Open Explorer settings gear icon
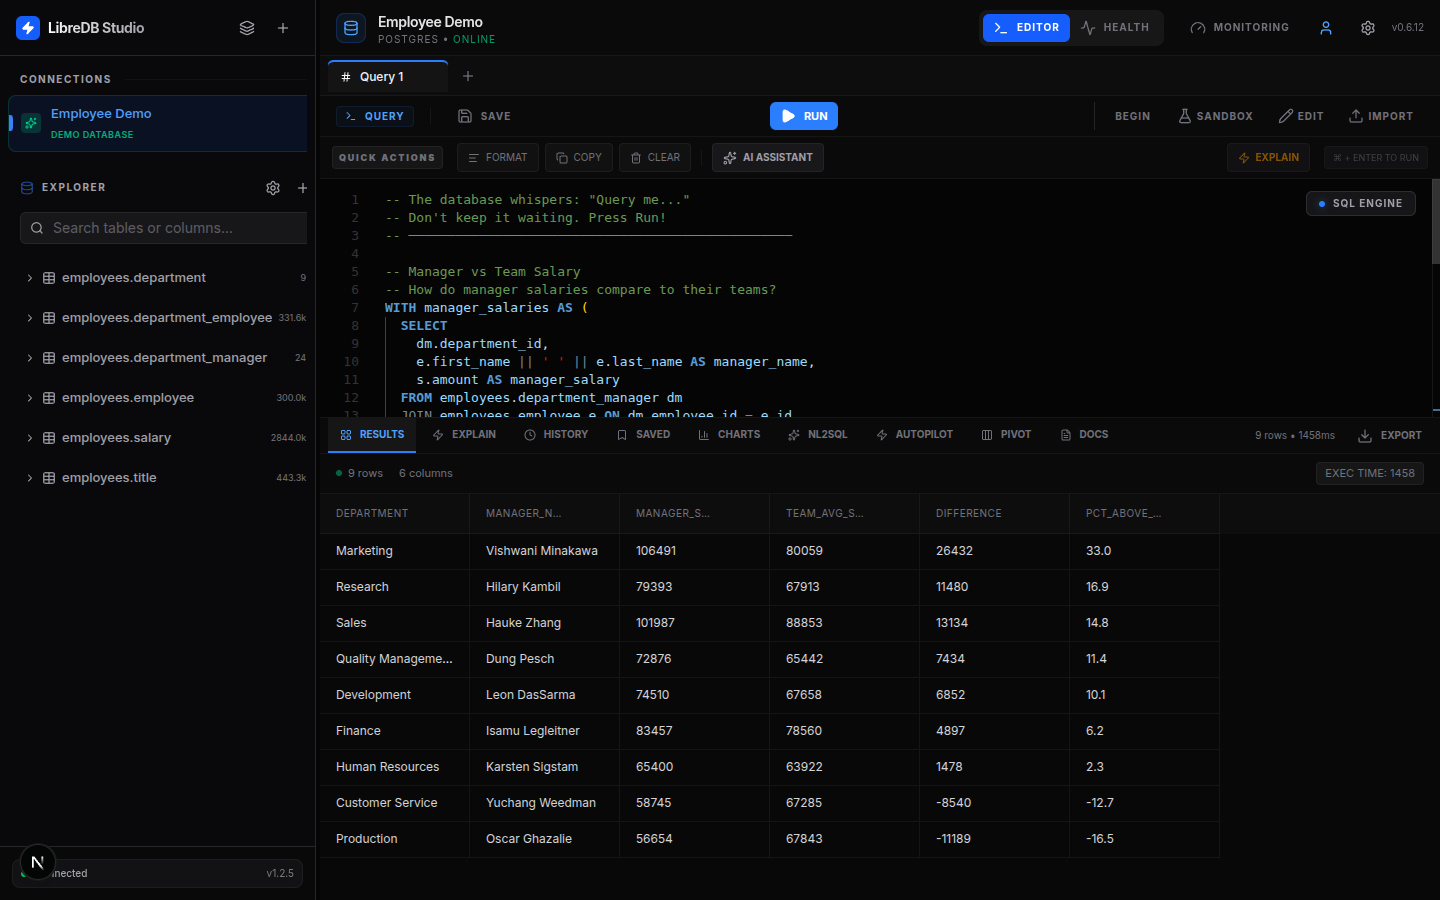1440x900 pixels. tap(273, 188)
